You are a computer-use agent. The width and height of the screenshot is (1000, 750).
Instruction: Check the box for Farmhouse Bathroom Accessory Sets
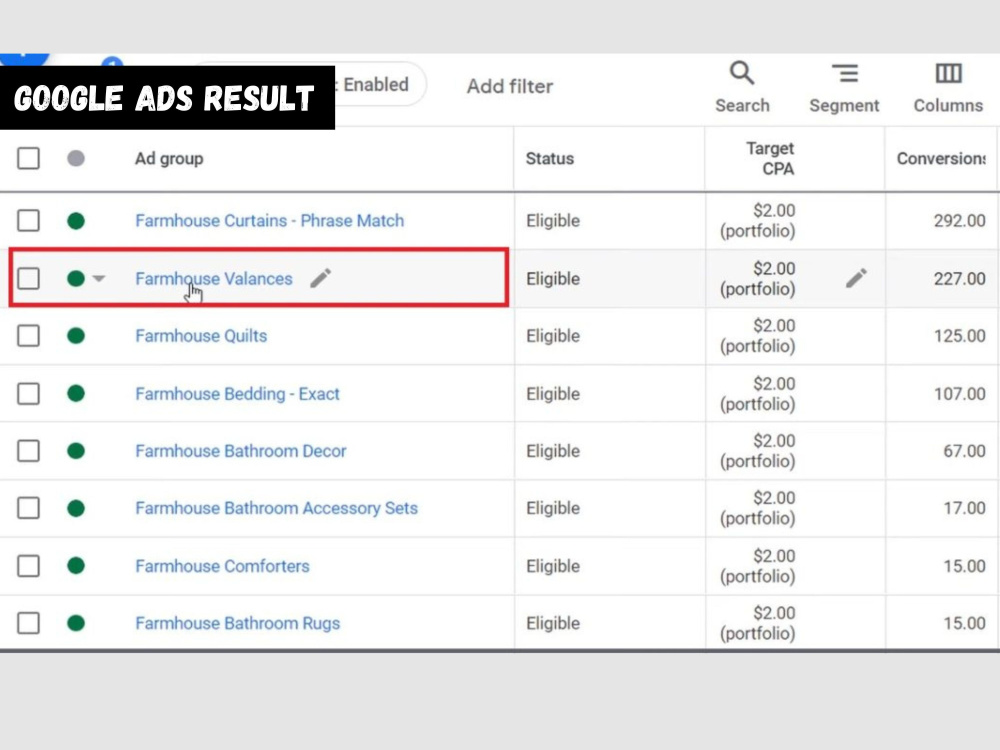(28, 508)
